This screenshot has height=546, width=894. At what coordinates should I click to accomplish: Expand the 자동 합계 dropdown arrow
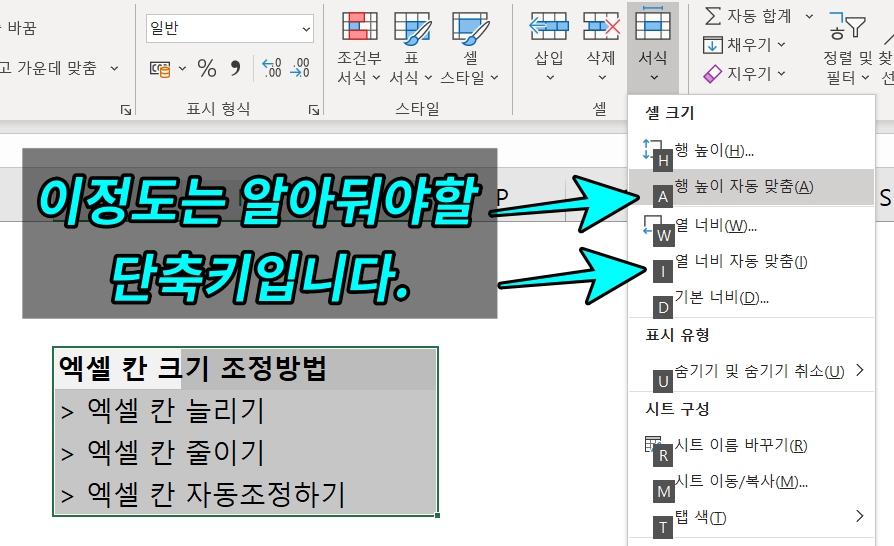pyautogui.click(x=809, y=17)
